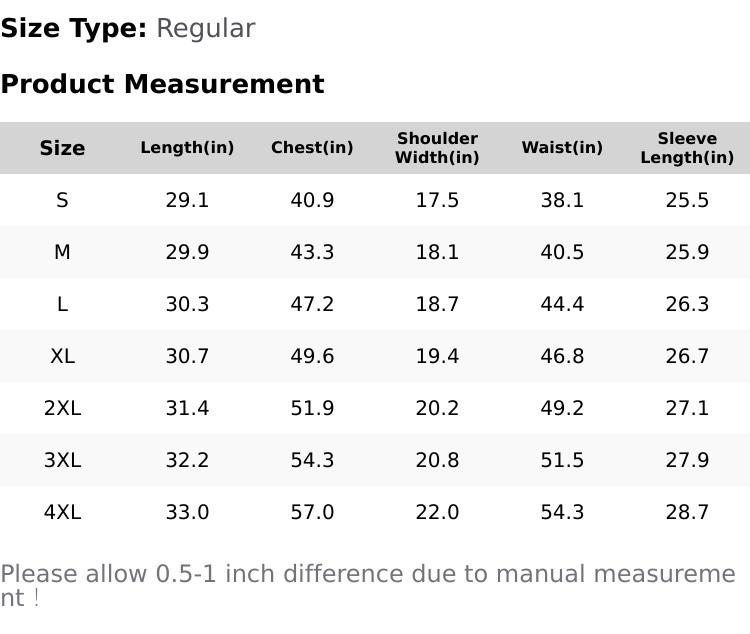Click the manual measurement disclaimer note
The height and width of the screenshot is (634, 750).
click(367, 585)
